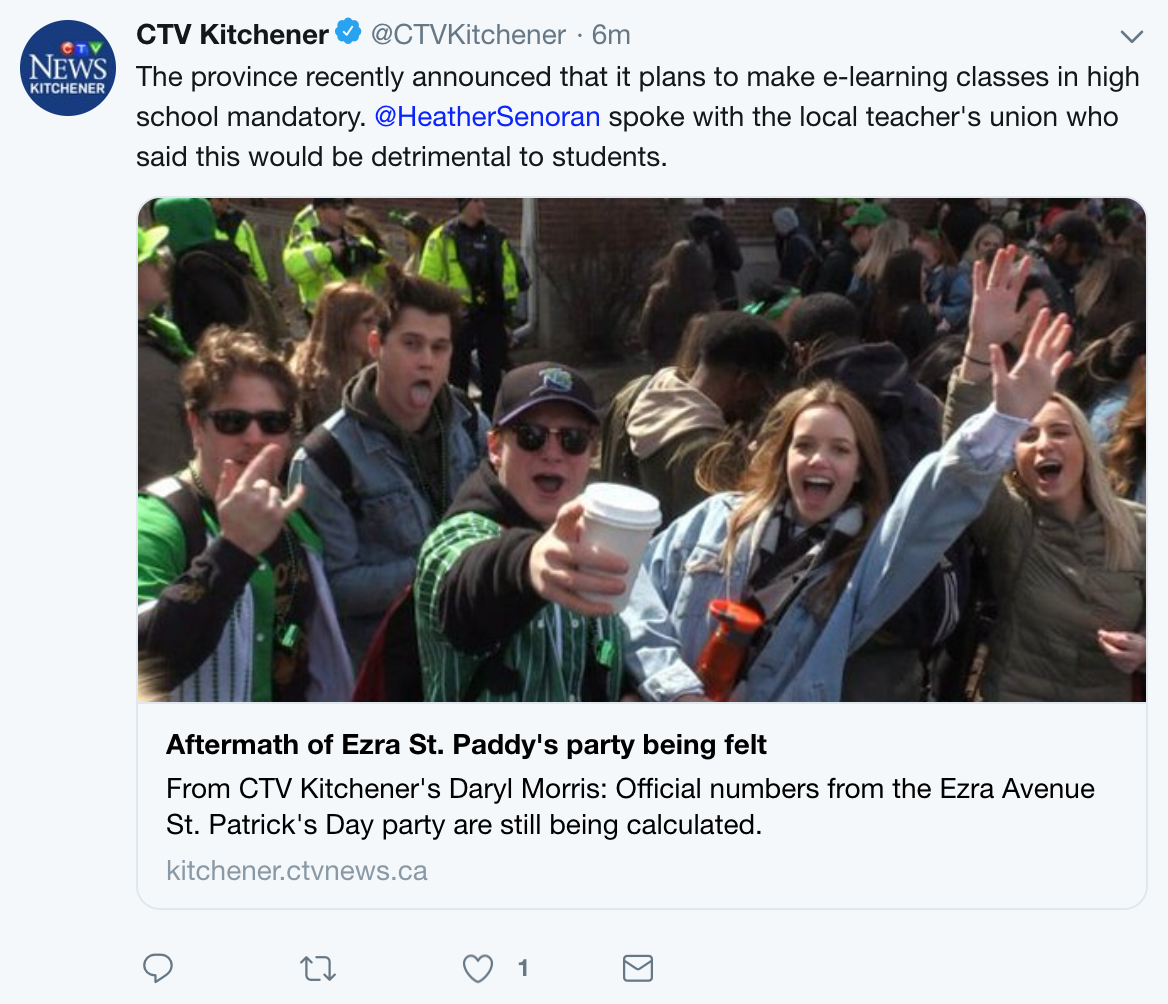The height and width of the screenshot is (1004, 1168).
Task: Click the card description mentioning Daryl Morris
Action: point(630,807)
